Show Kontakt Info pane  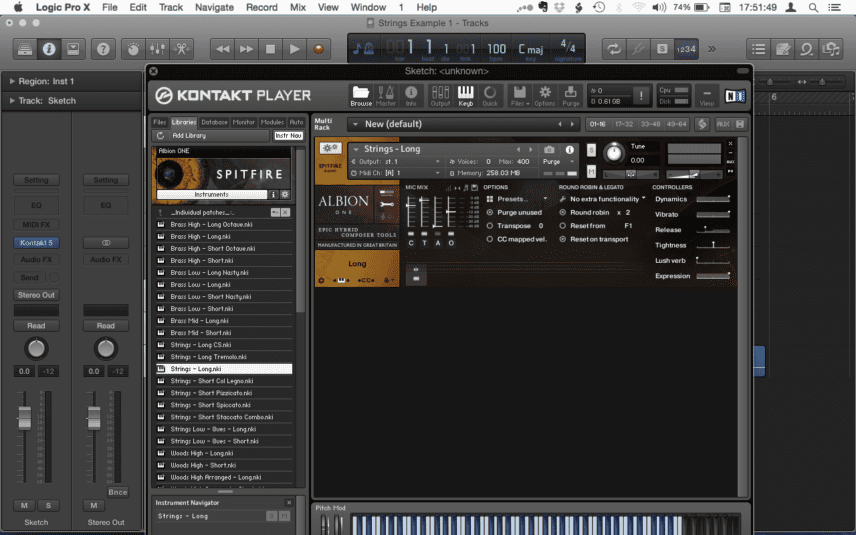(411, 96)
